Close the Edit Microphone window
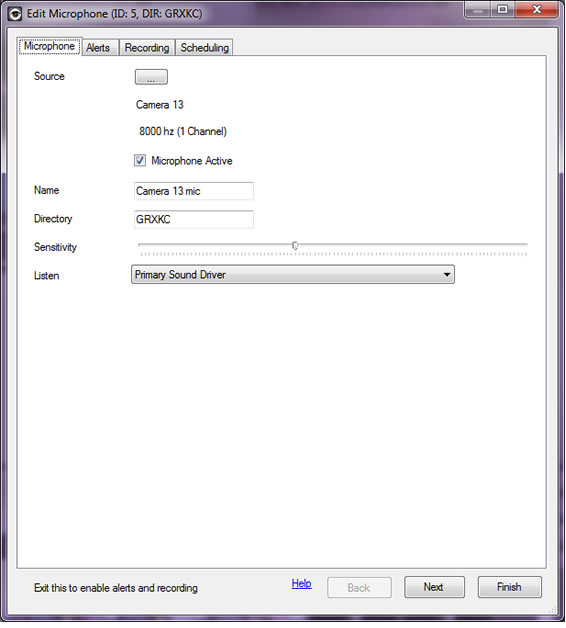 tap(537, 10)
